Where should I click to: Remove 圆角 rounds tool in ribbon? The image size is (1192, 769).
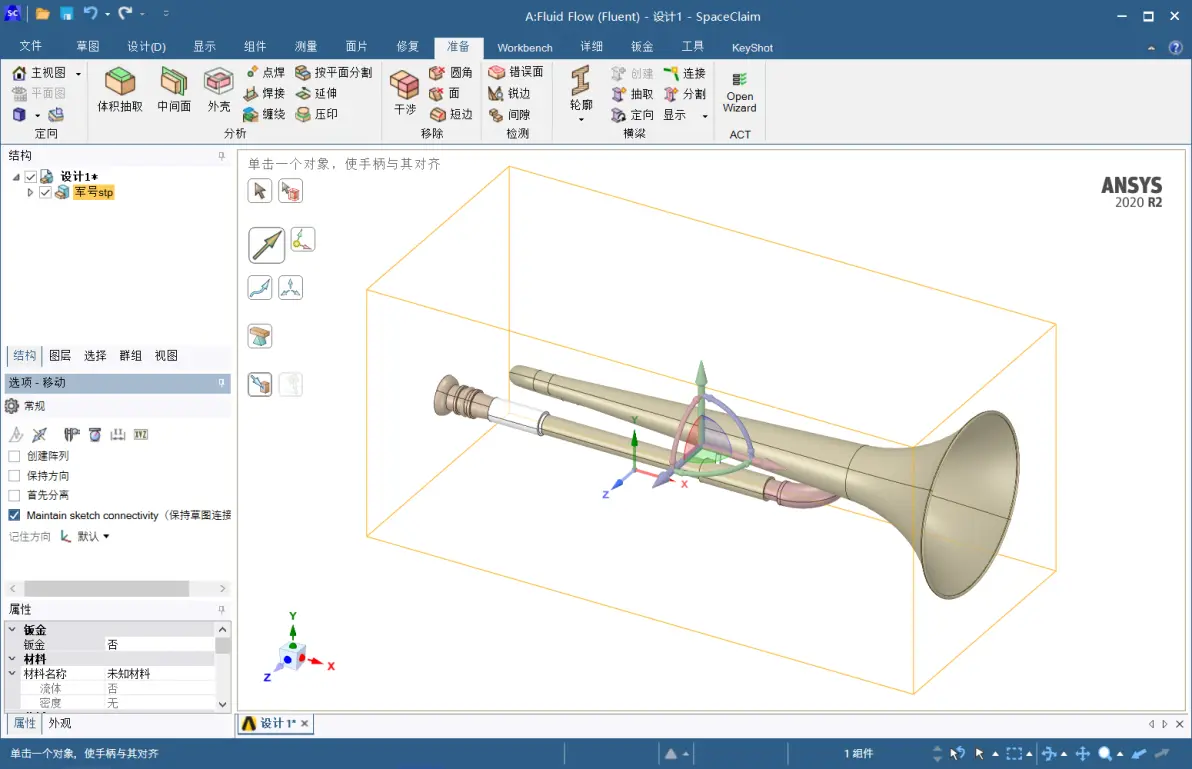[x=451, y=72]
